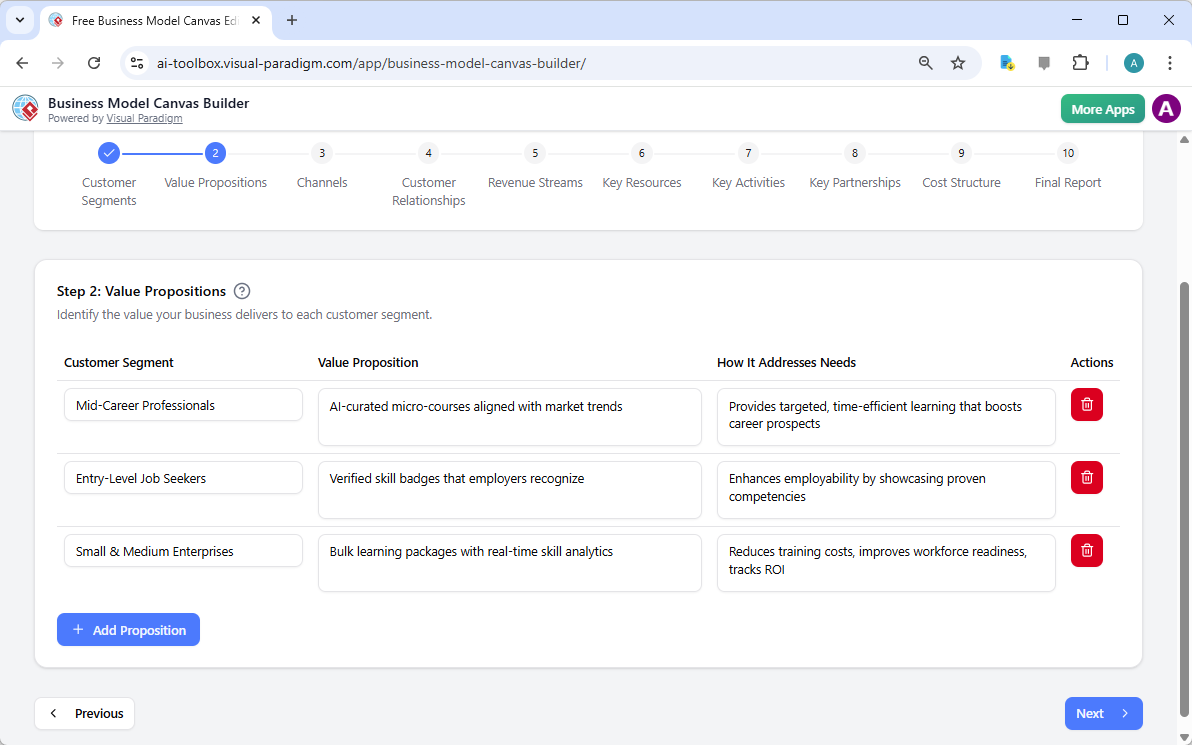Delete the Entry-Level Job Seekers proposition row
This screenshot has height=745, width=1192.
click(1086, 477)
